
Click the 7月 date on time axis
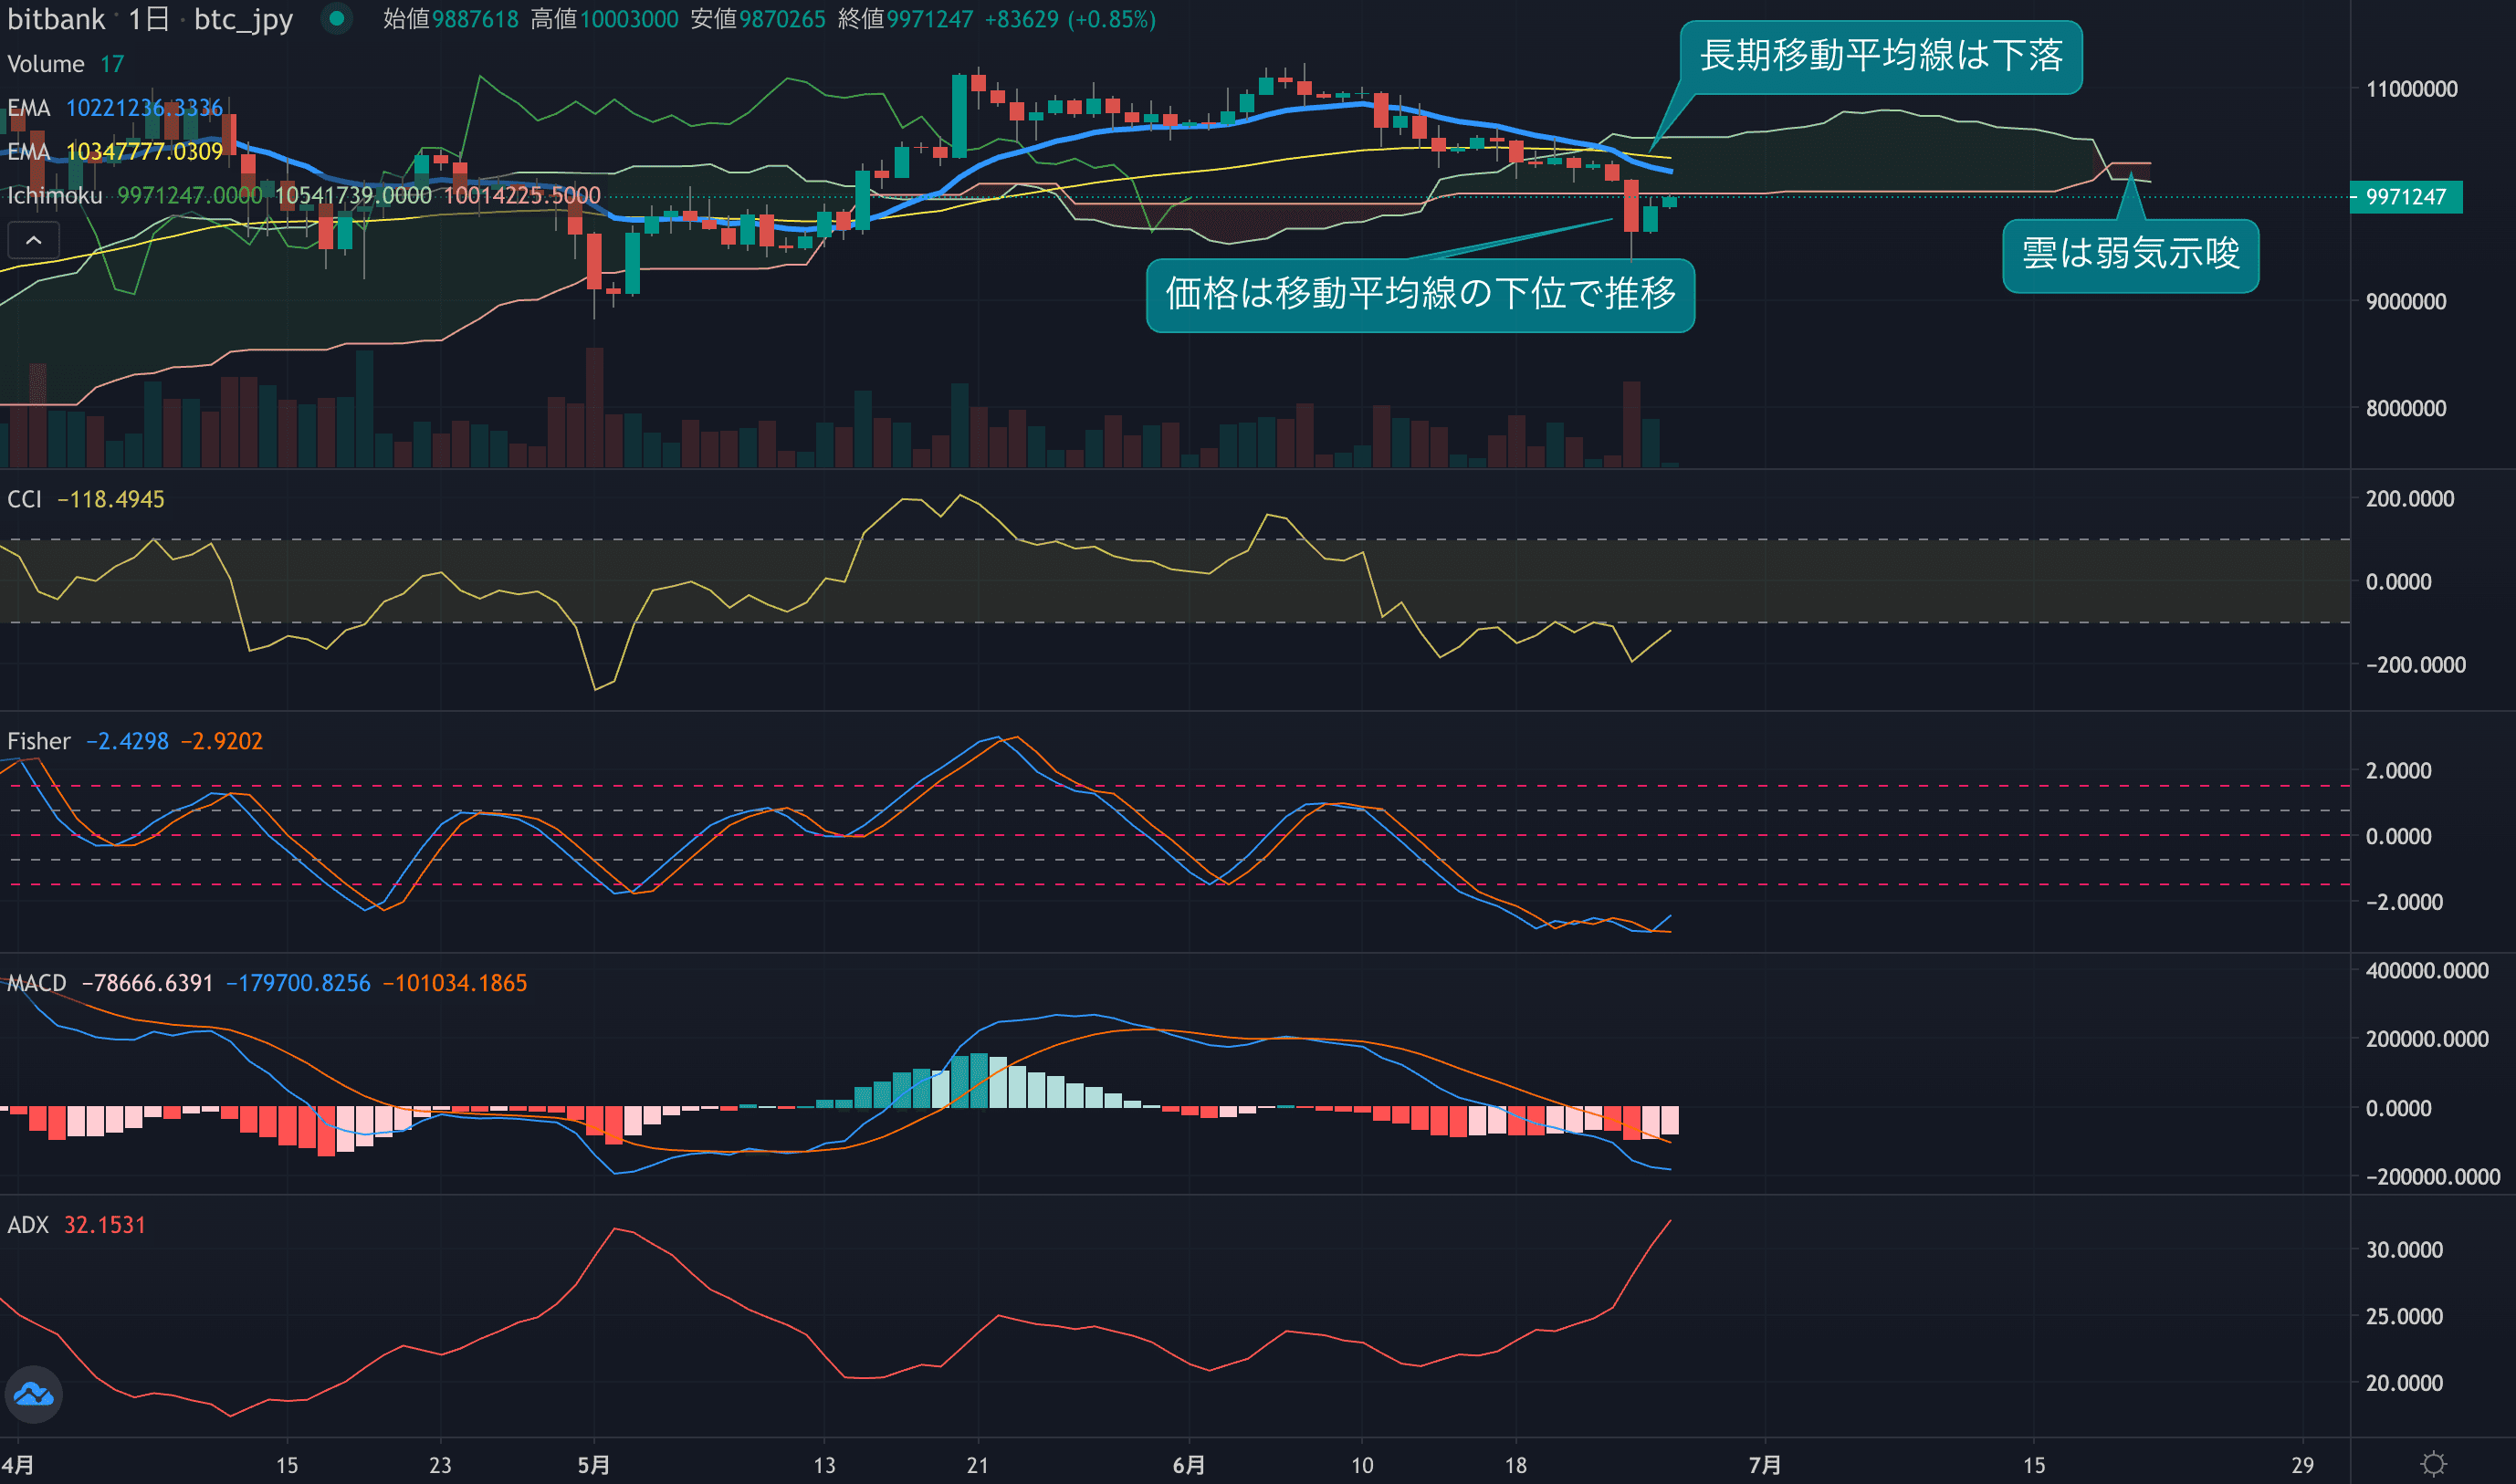(1764, 1465)
